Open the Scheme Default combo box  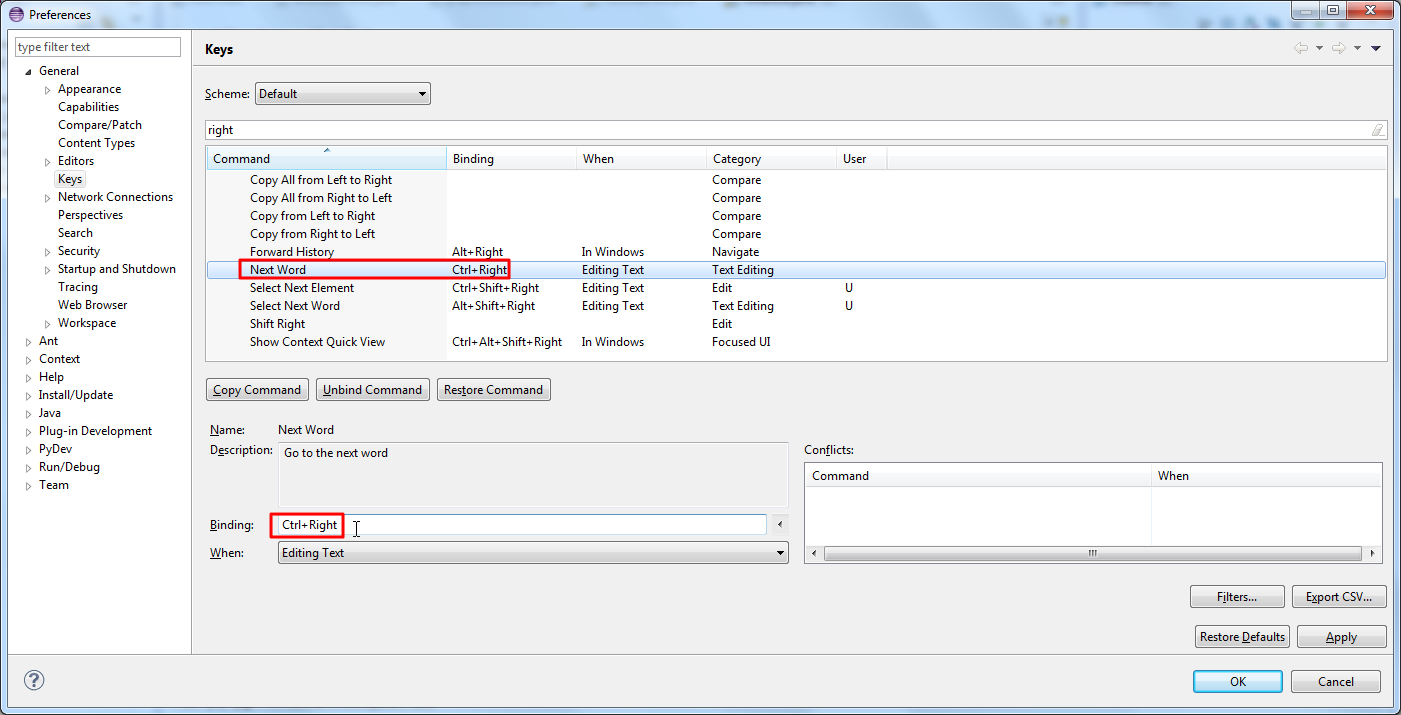(343, 94)
